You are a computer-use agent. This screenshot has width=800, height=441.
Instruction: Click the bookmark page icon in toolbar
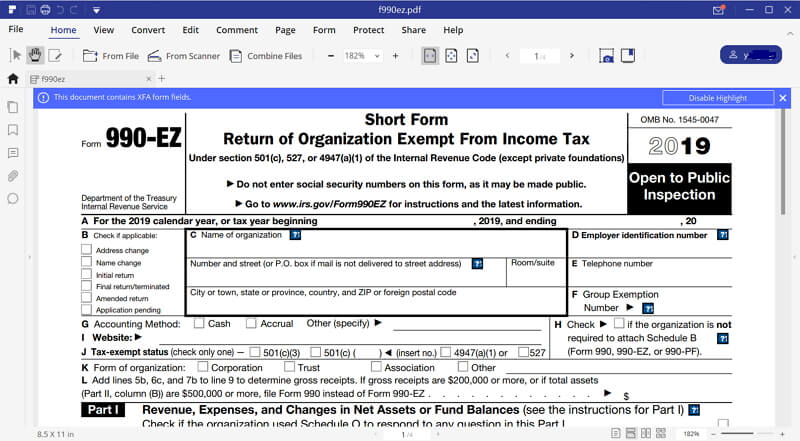pos(628,56)
